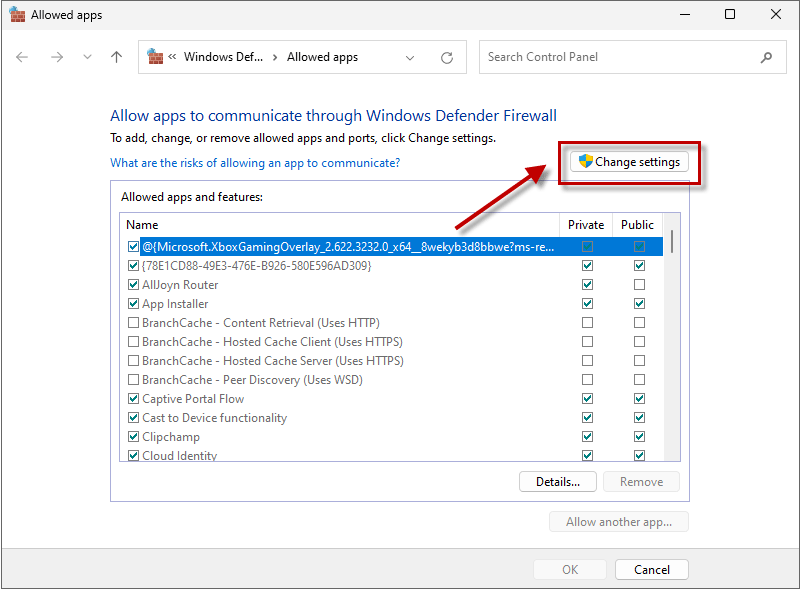Toggle Clipchamp name checkbox
Image resolution: width=800 pixels, height=589 pixels.
coord(133,437)
